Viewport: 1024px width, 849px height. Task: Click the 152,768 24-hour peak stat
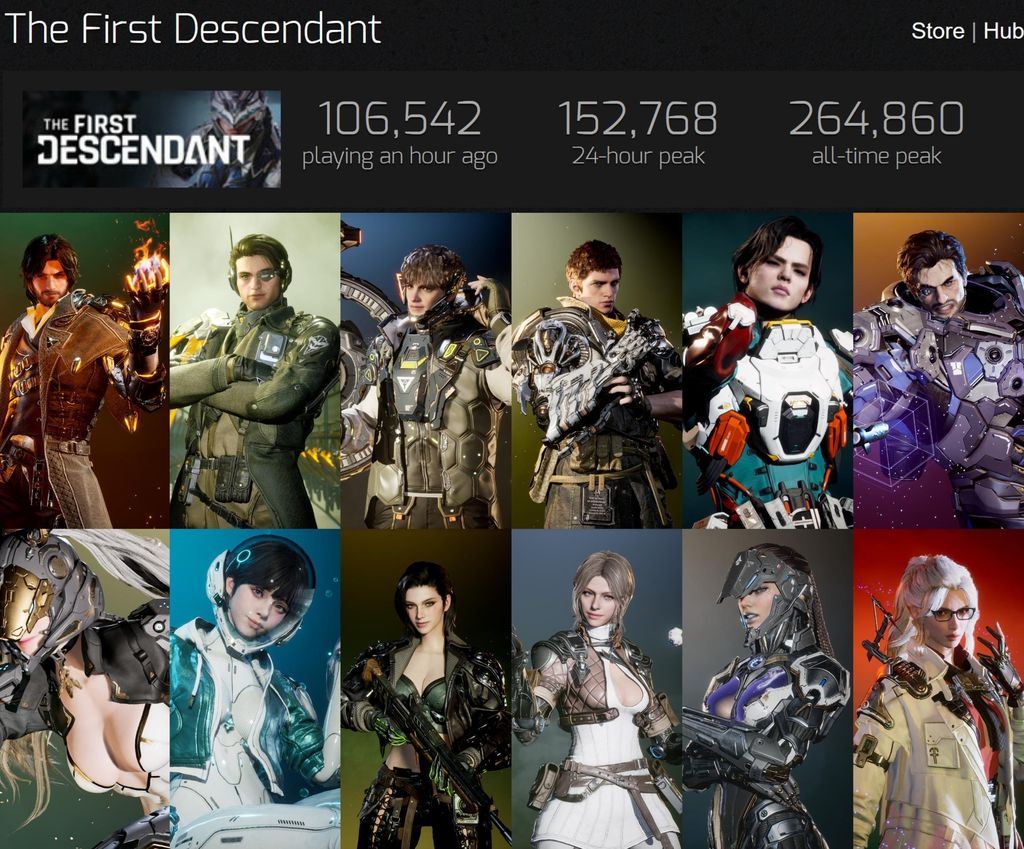637,118
